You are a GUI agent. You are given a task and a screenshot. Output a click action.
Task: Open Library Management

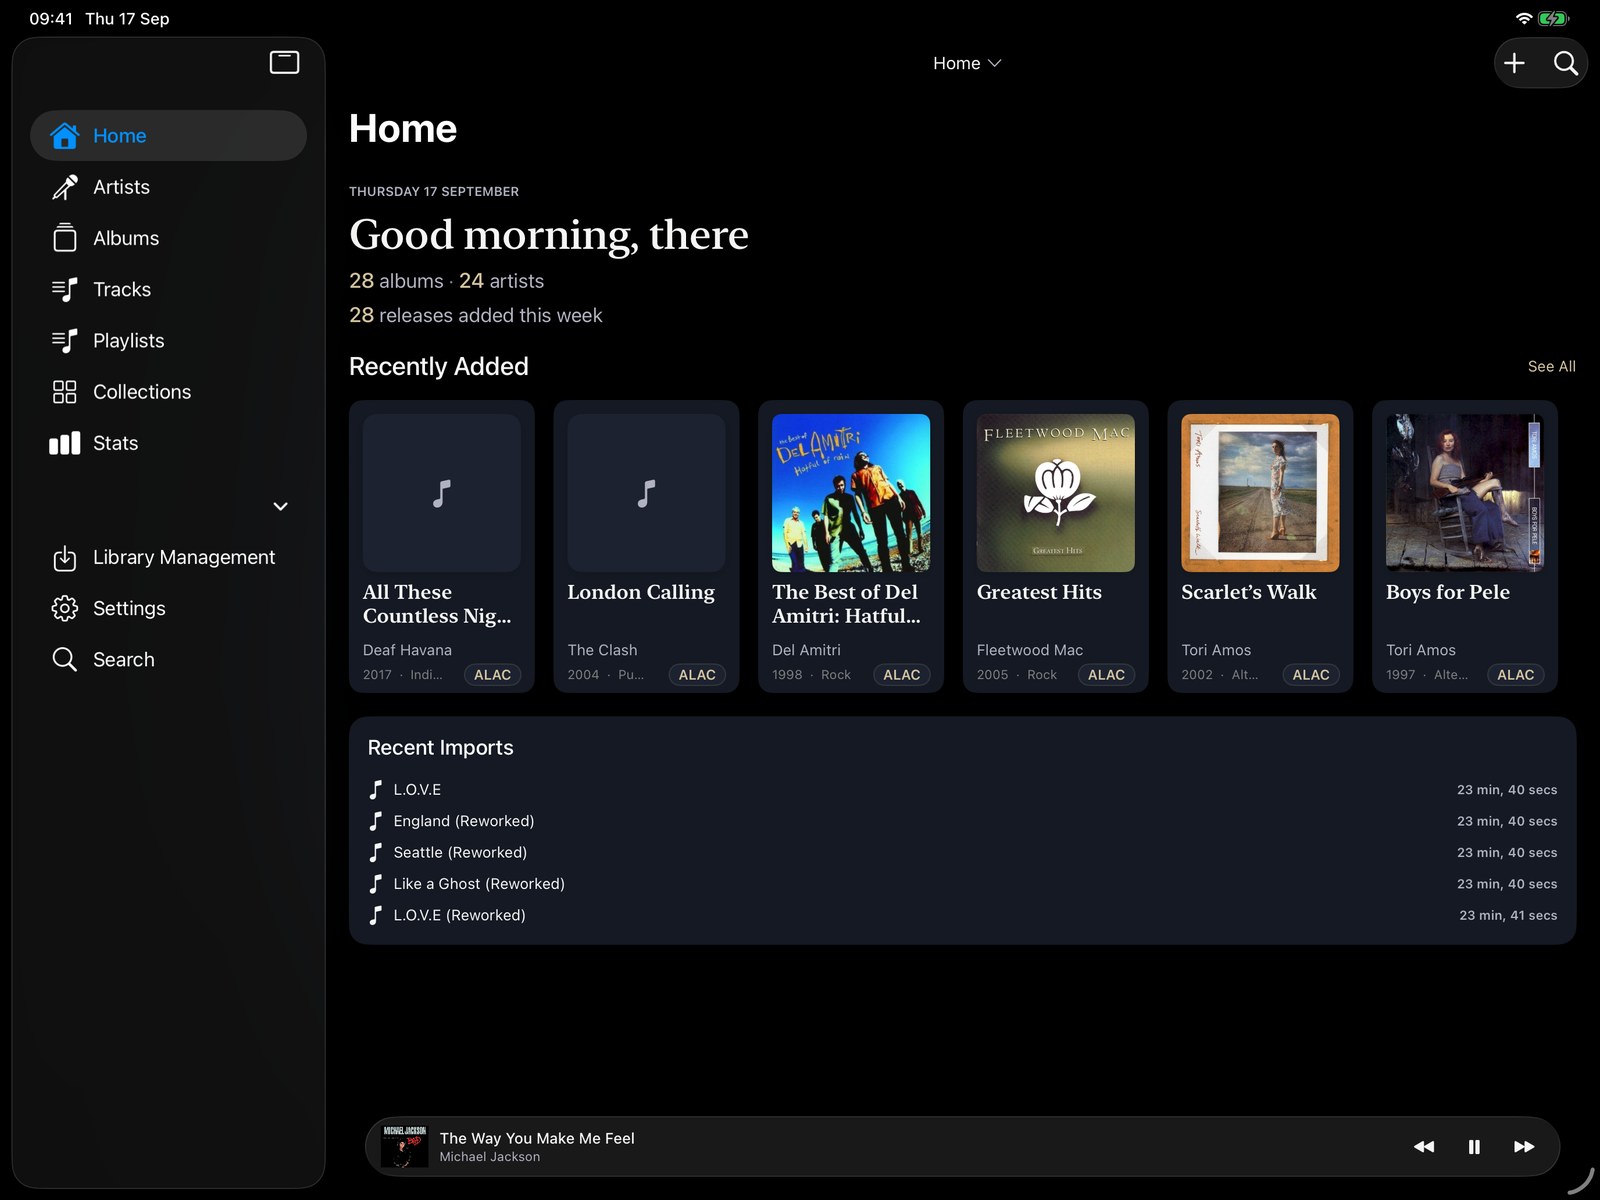click(168, 558)
